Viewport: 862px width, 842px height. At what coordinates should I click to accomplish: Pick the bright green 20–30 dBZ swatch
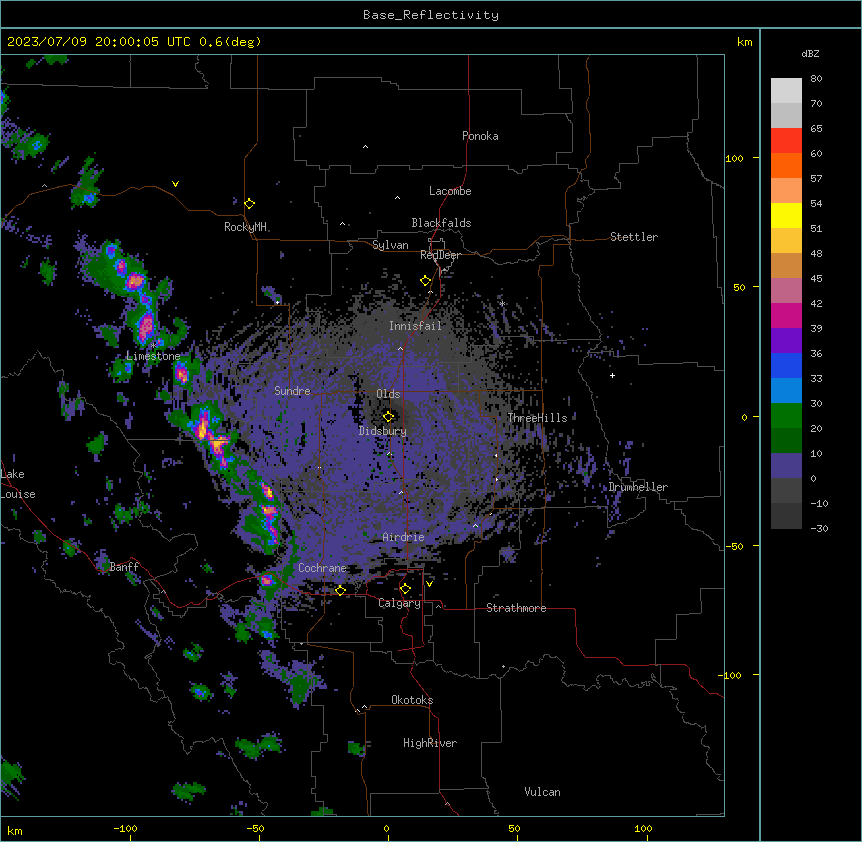786,416
